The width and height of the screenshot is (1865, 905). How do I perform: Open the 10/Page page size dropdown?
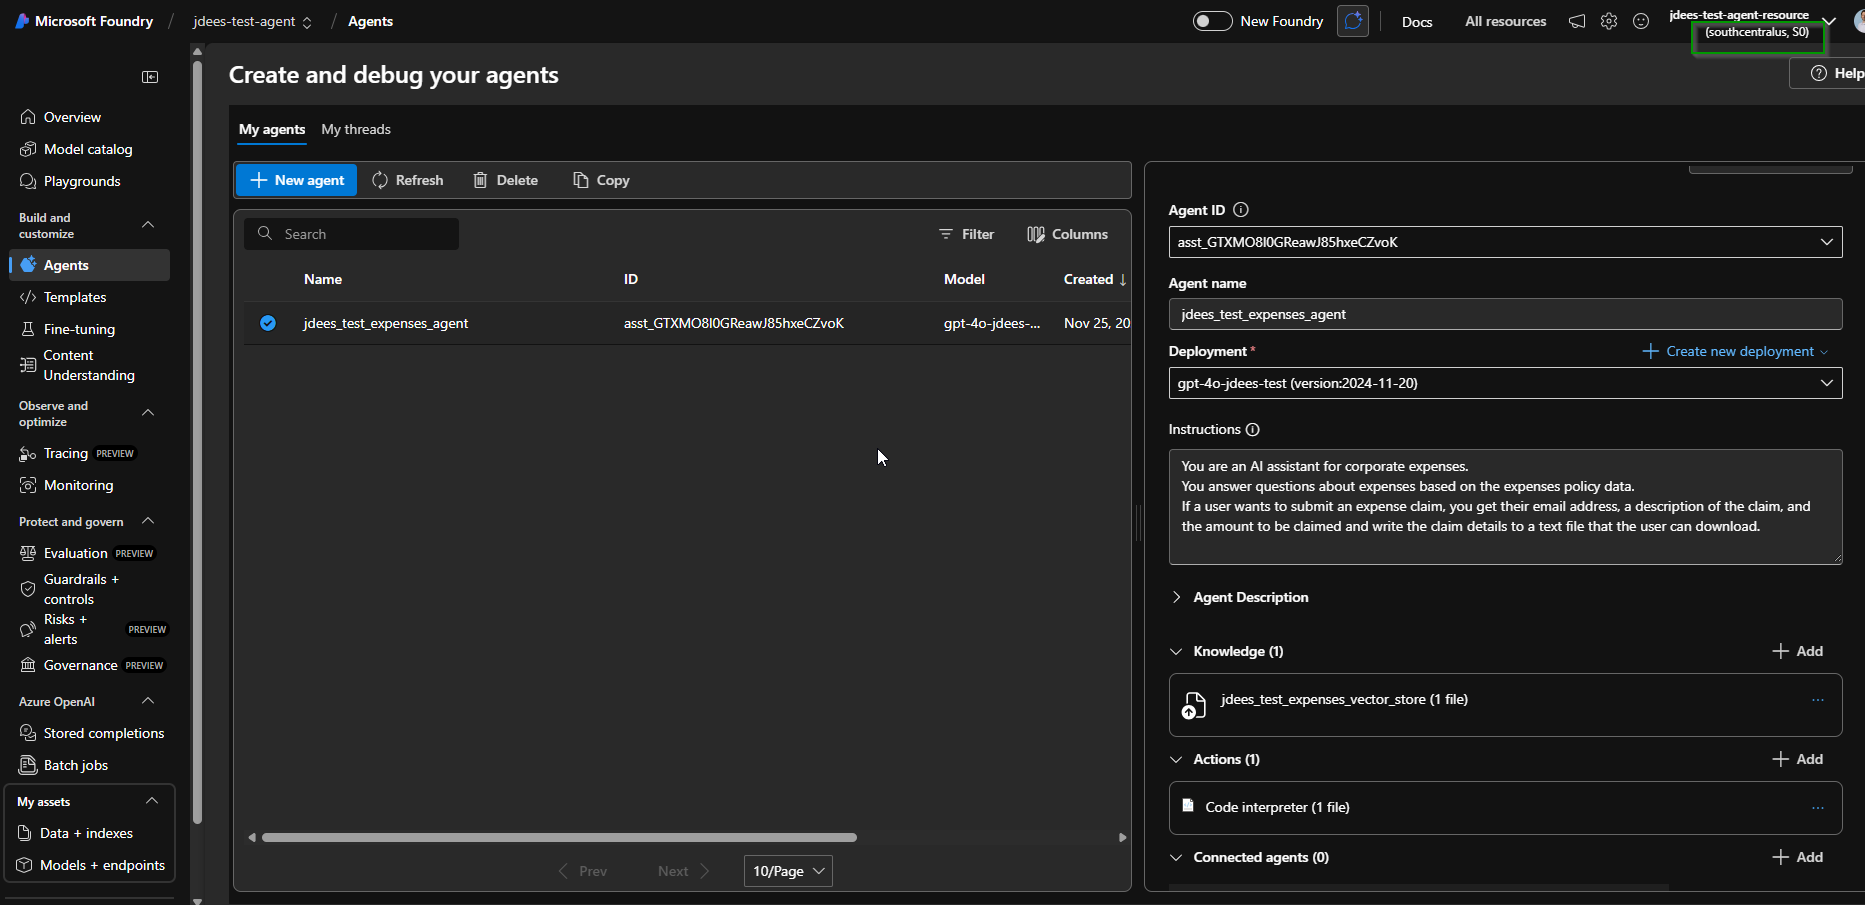[788, 871]
